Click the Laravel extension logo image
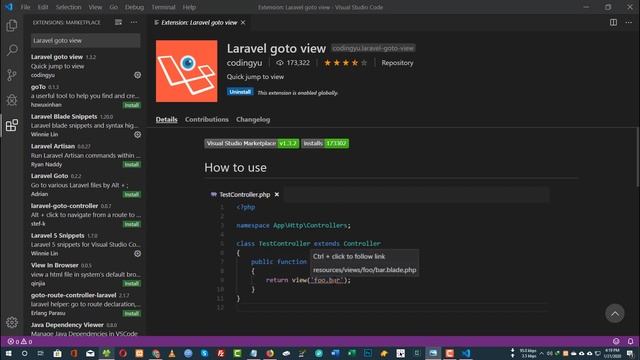 pos(187,71)
